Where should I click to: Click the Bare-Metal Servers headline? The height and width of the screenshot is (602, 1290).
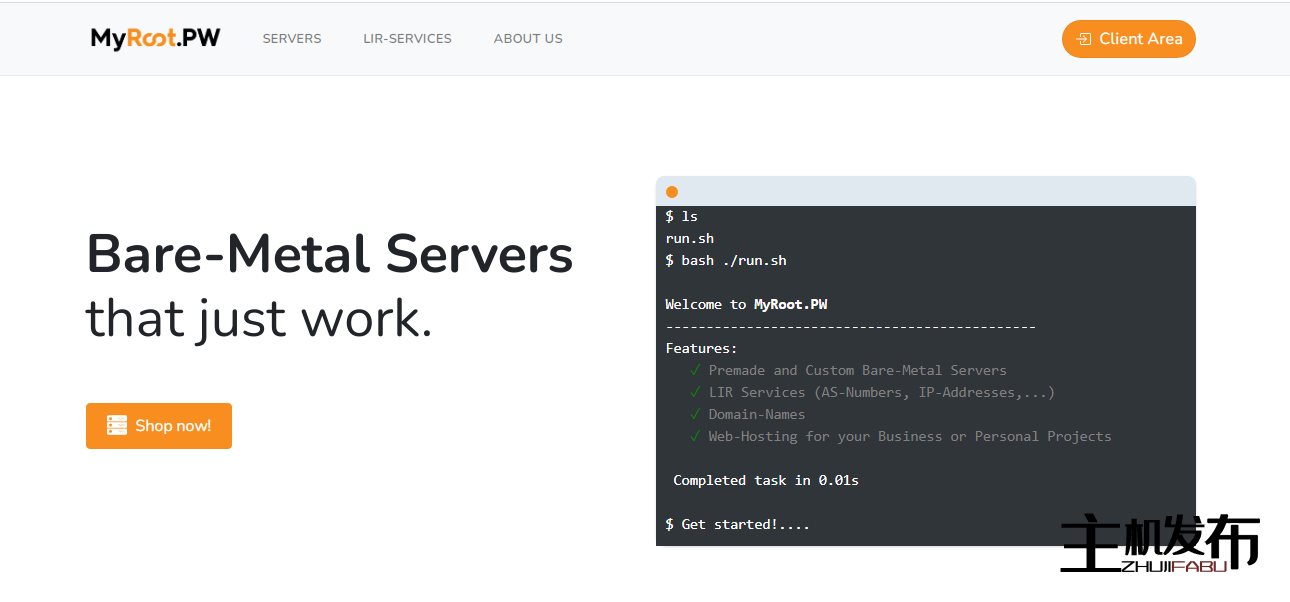(329, 254)
